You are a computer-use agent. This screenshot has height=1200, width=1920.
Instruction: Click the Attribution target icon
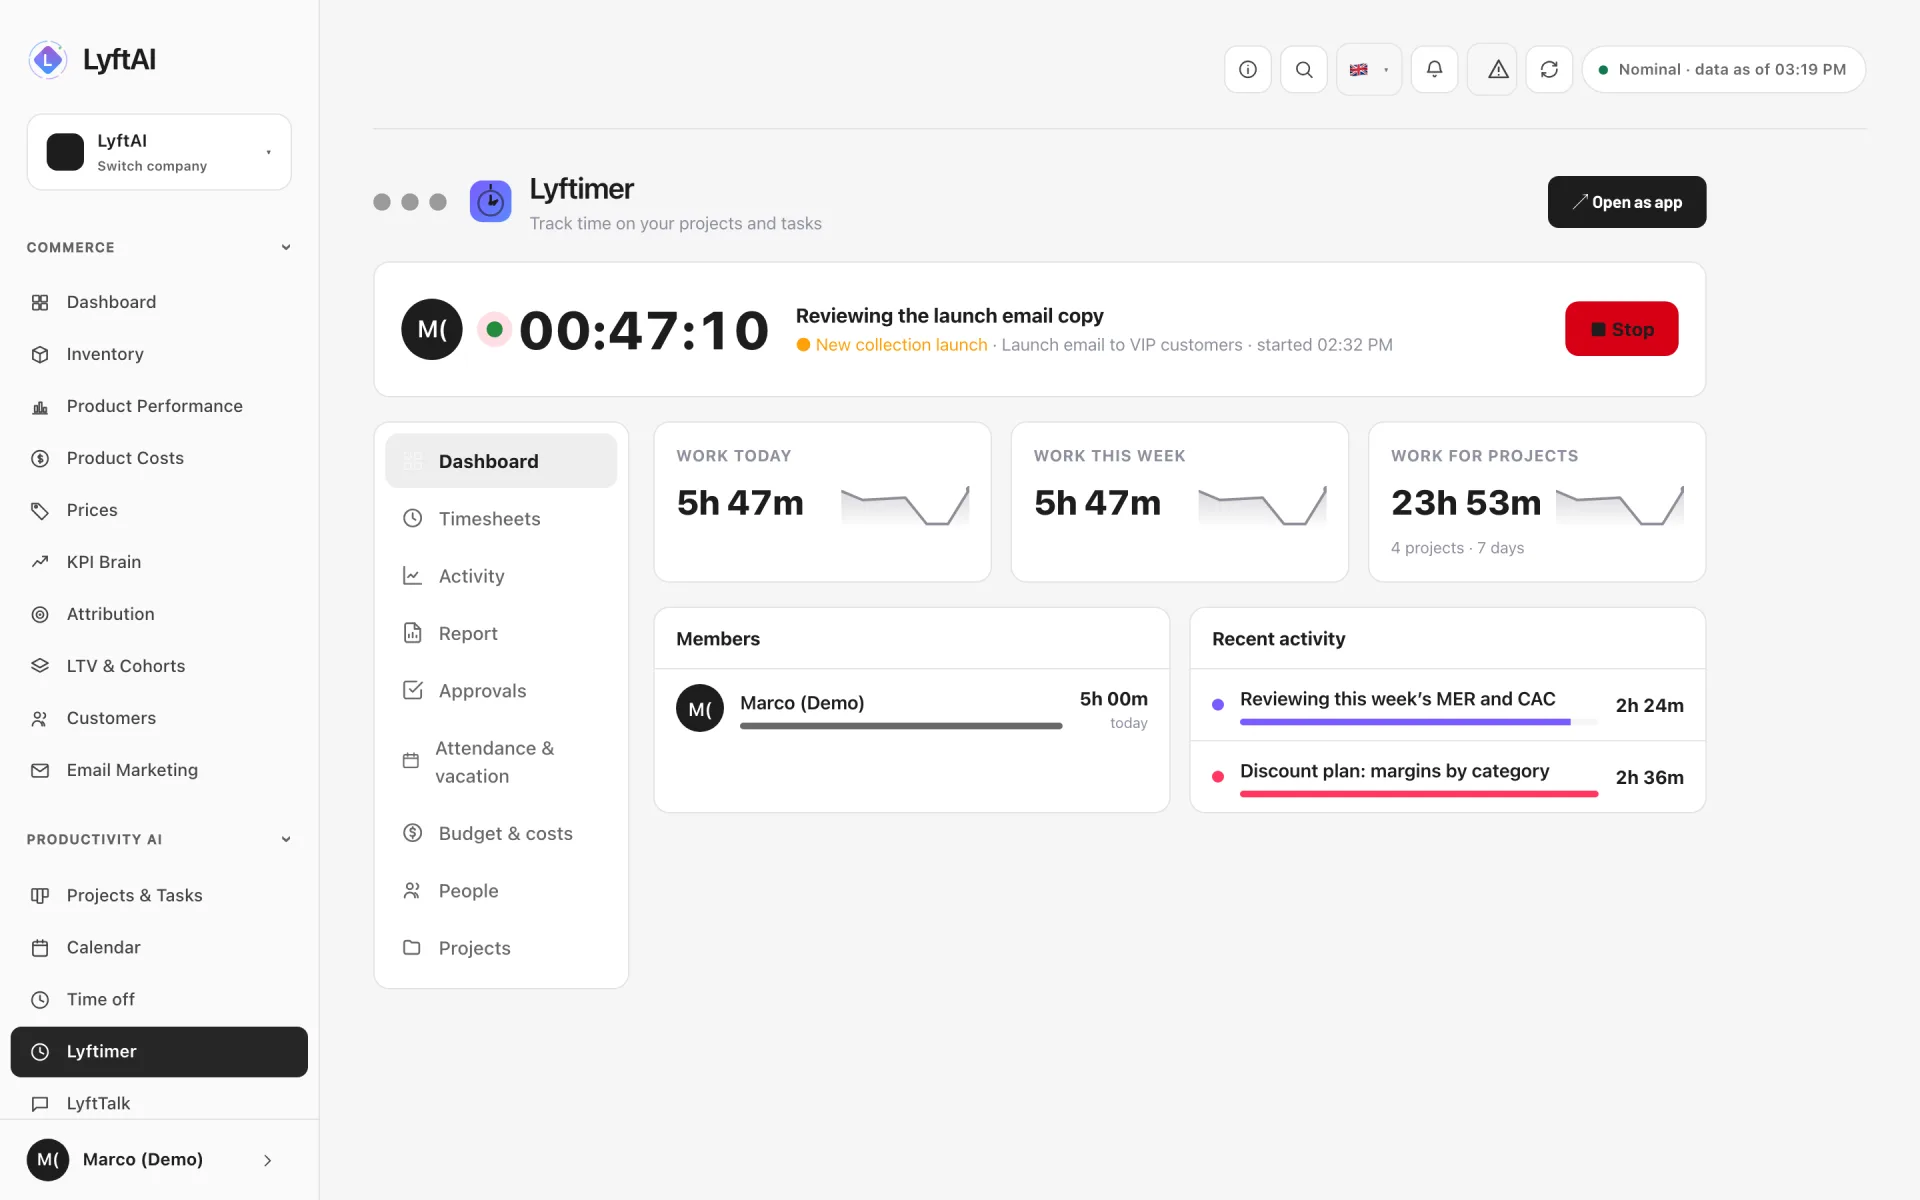pos(40,614)
